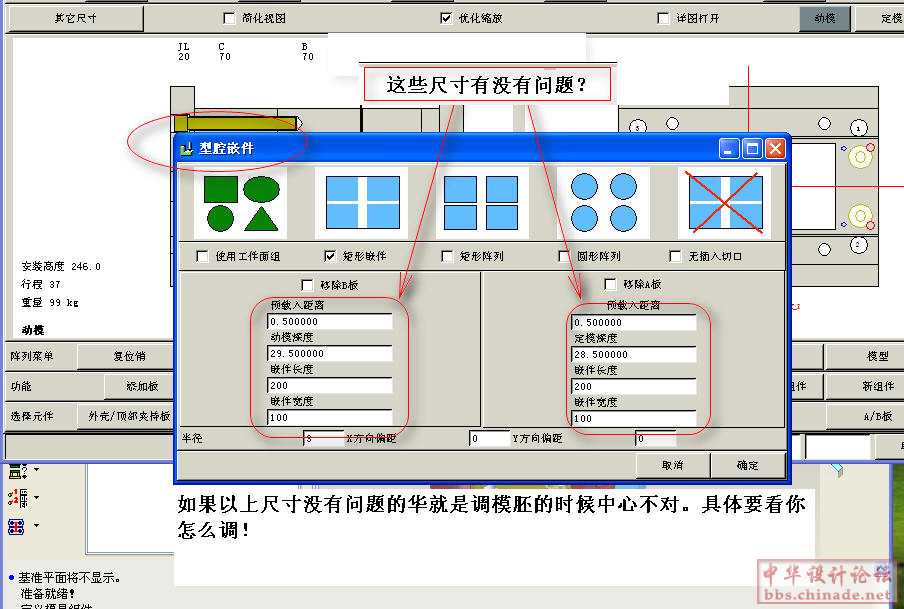
Task: Click the blue-red mold layout toolbar icon
Action: (x=16, y=526)
